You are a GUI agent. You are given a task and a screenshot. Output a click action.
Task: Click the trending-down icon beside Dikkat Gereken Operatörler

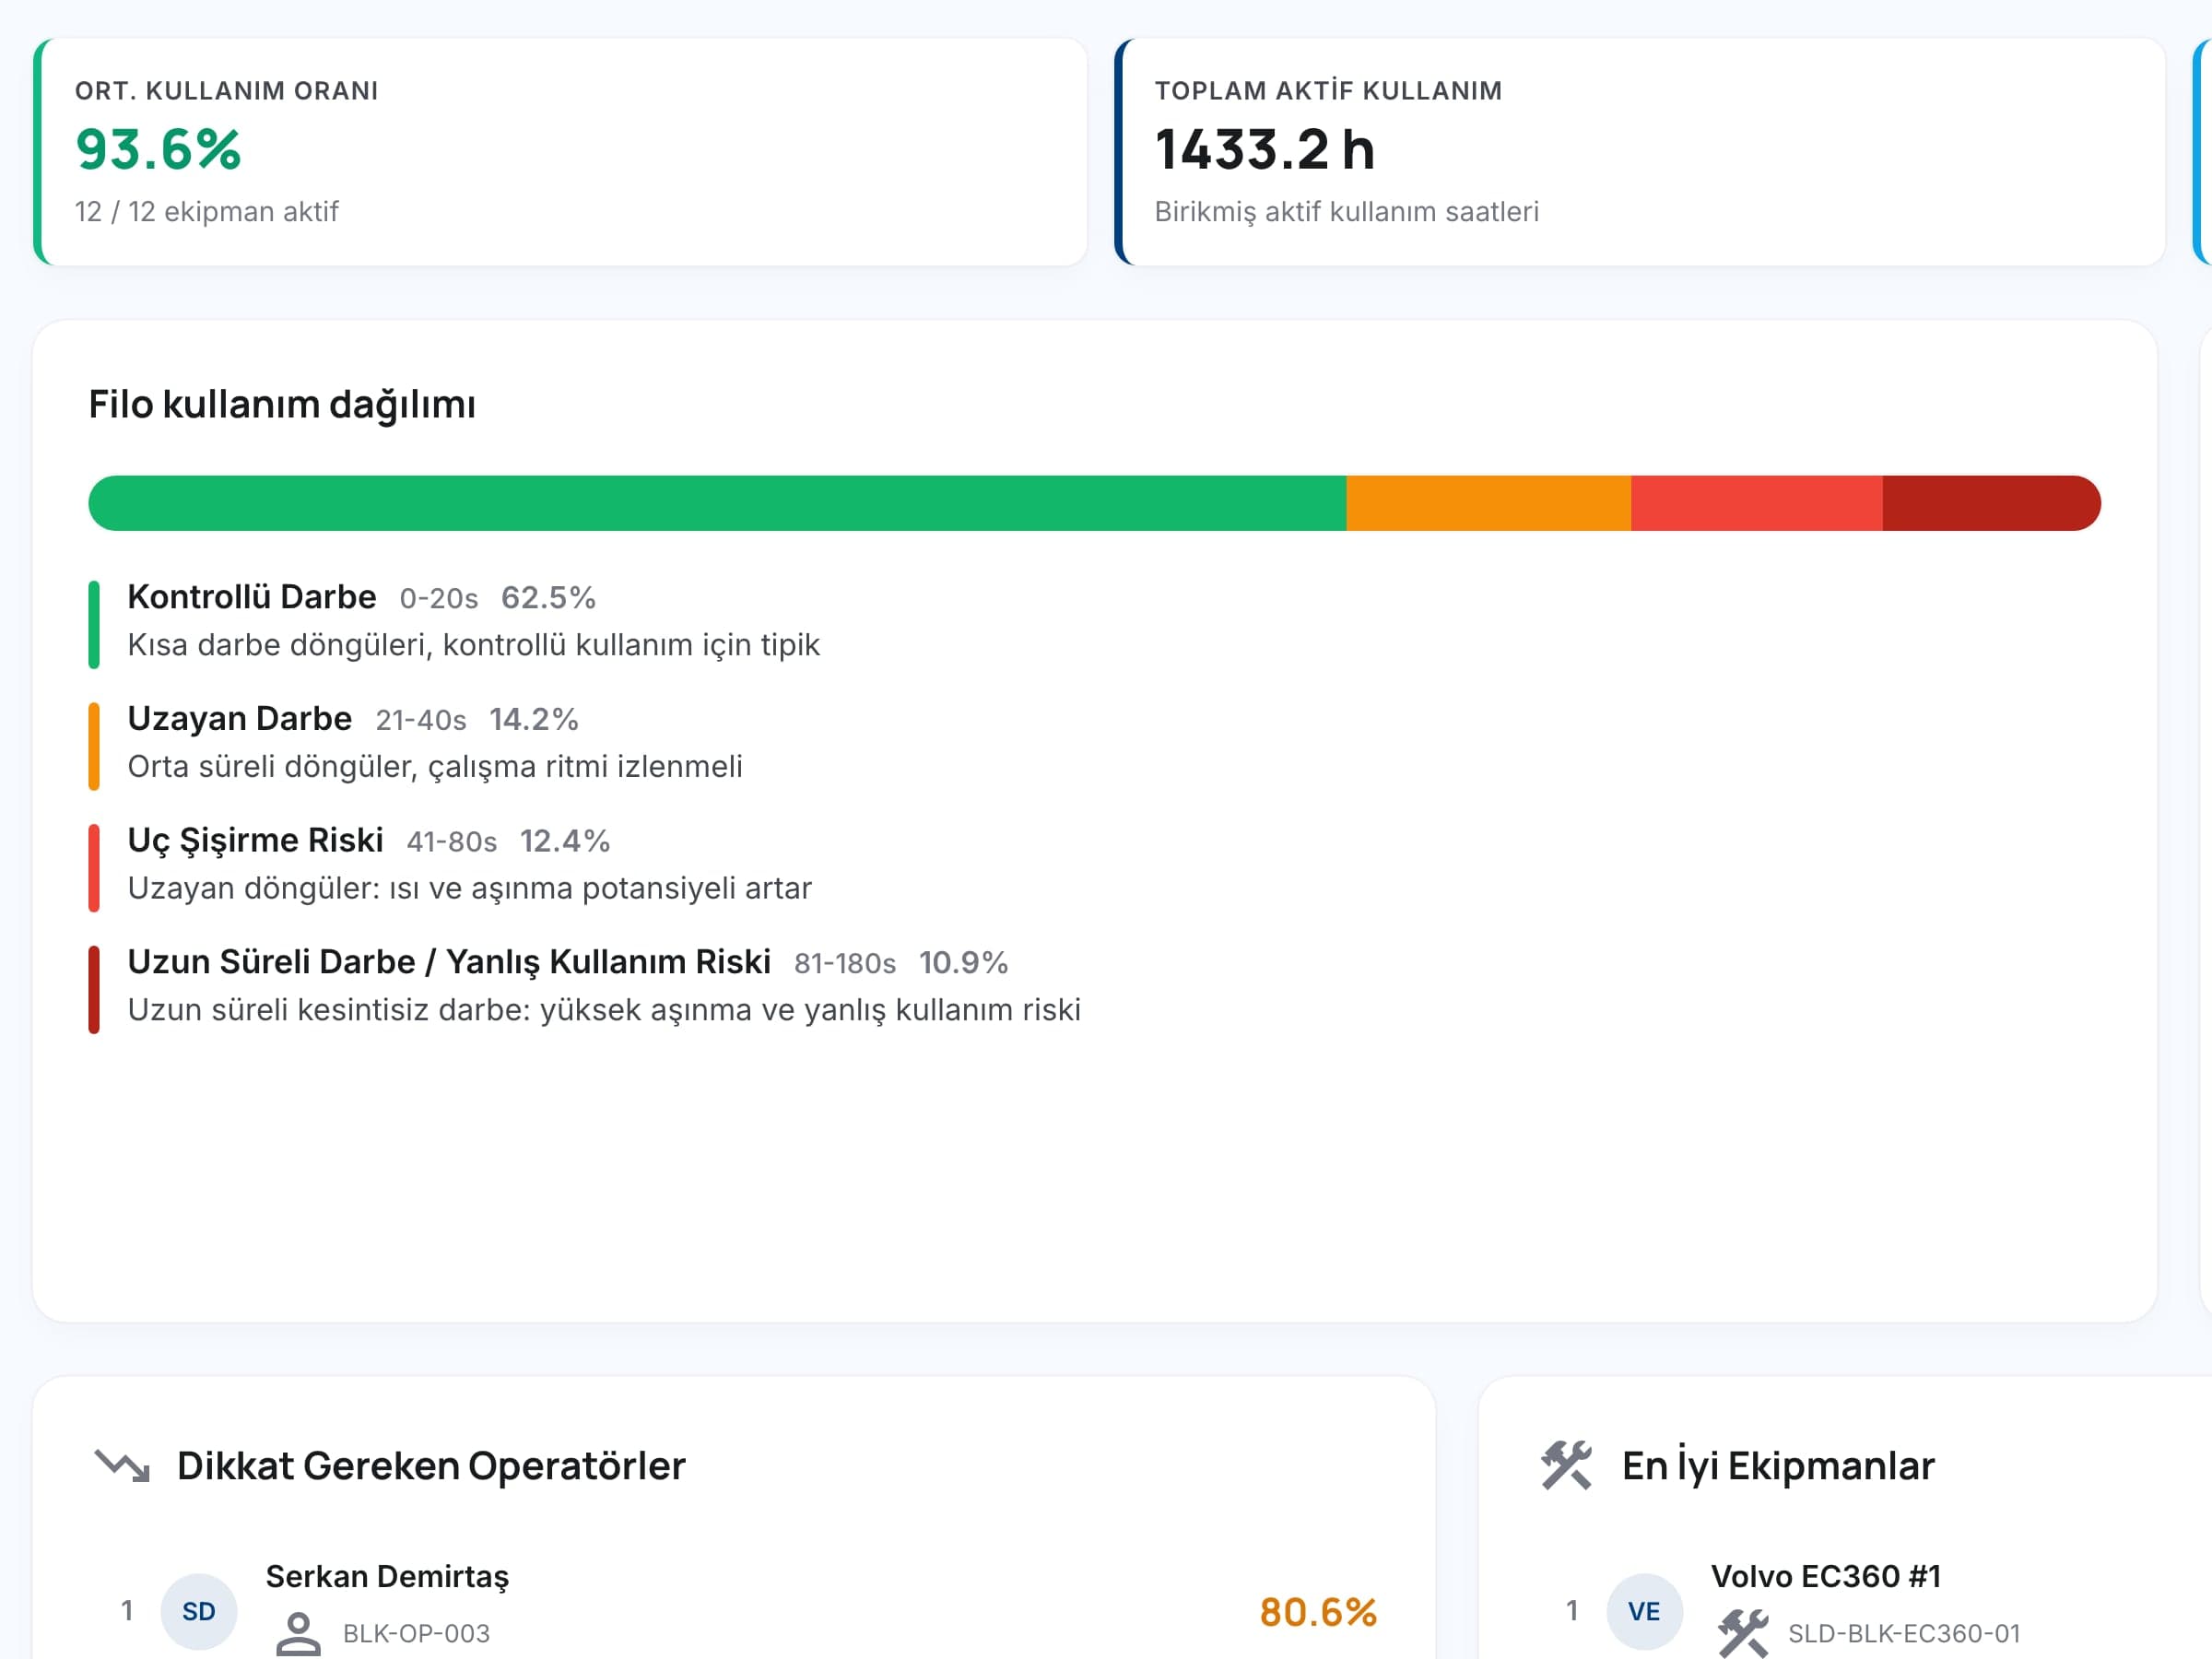(122, 1466)
